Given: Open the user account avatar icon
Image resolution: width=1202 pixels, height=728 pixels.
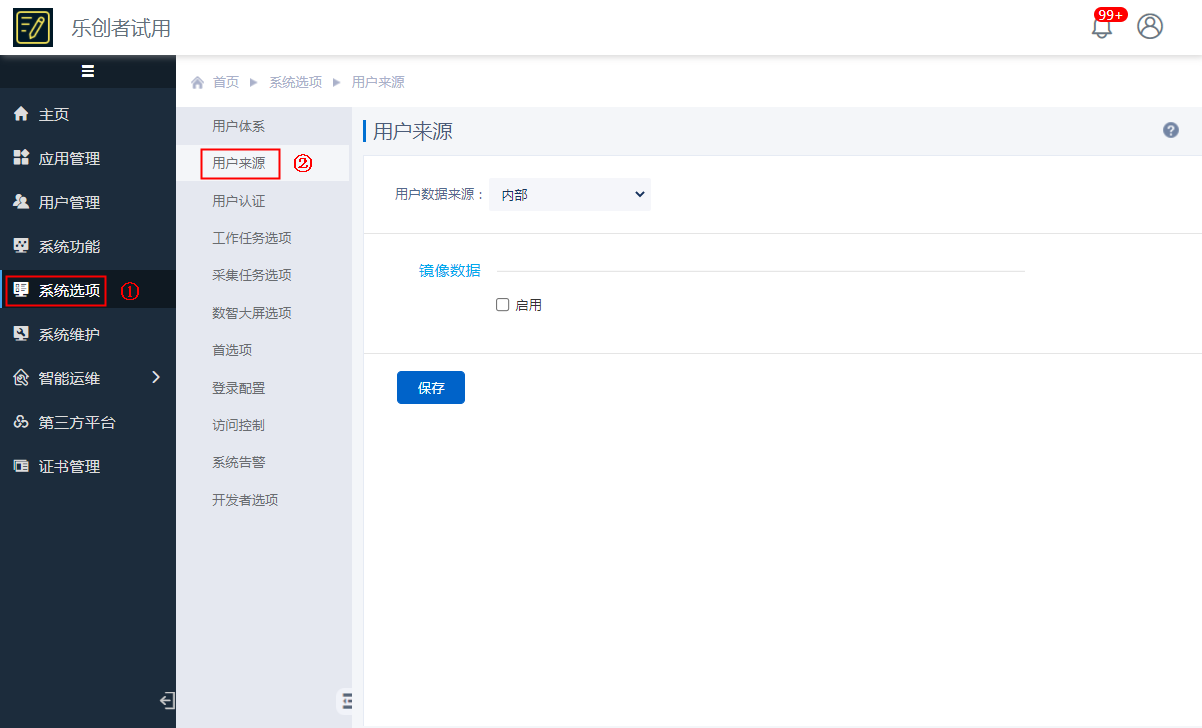Looking at the screenshot, I should 1150,26.
